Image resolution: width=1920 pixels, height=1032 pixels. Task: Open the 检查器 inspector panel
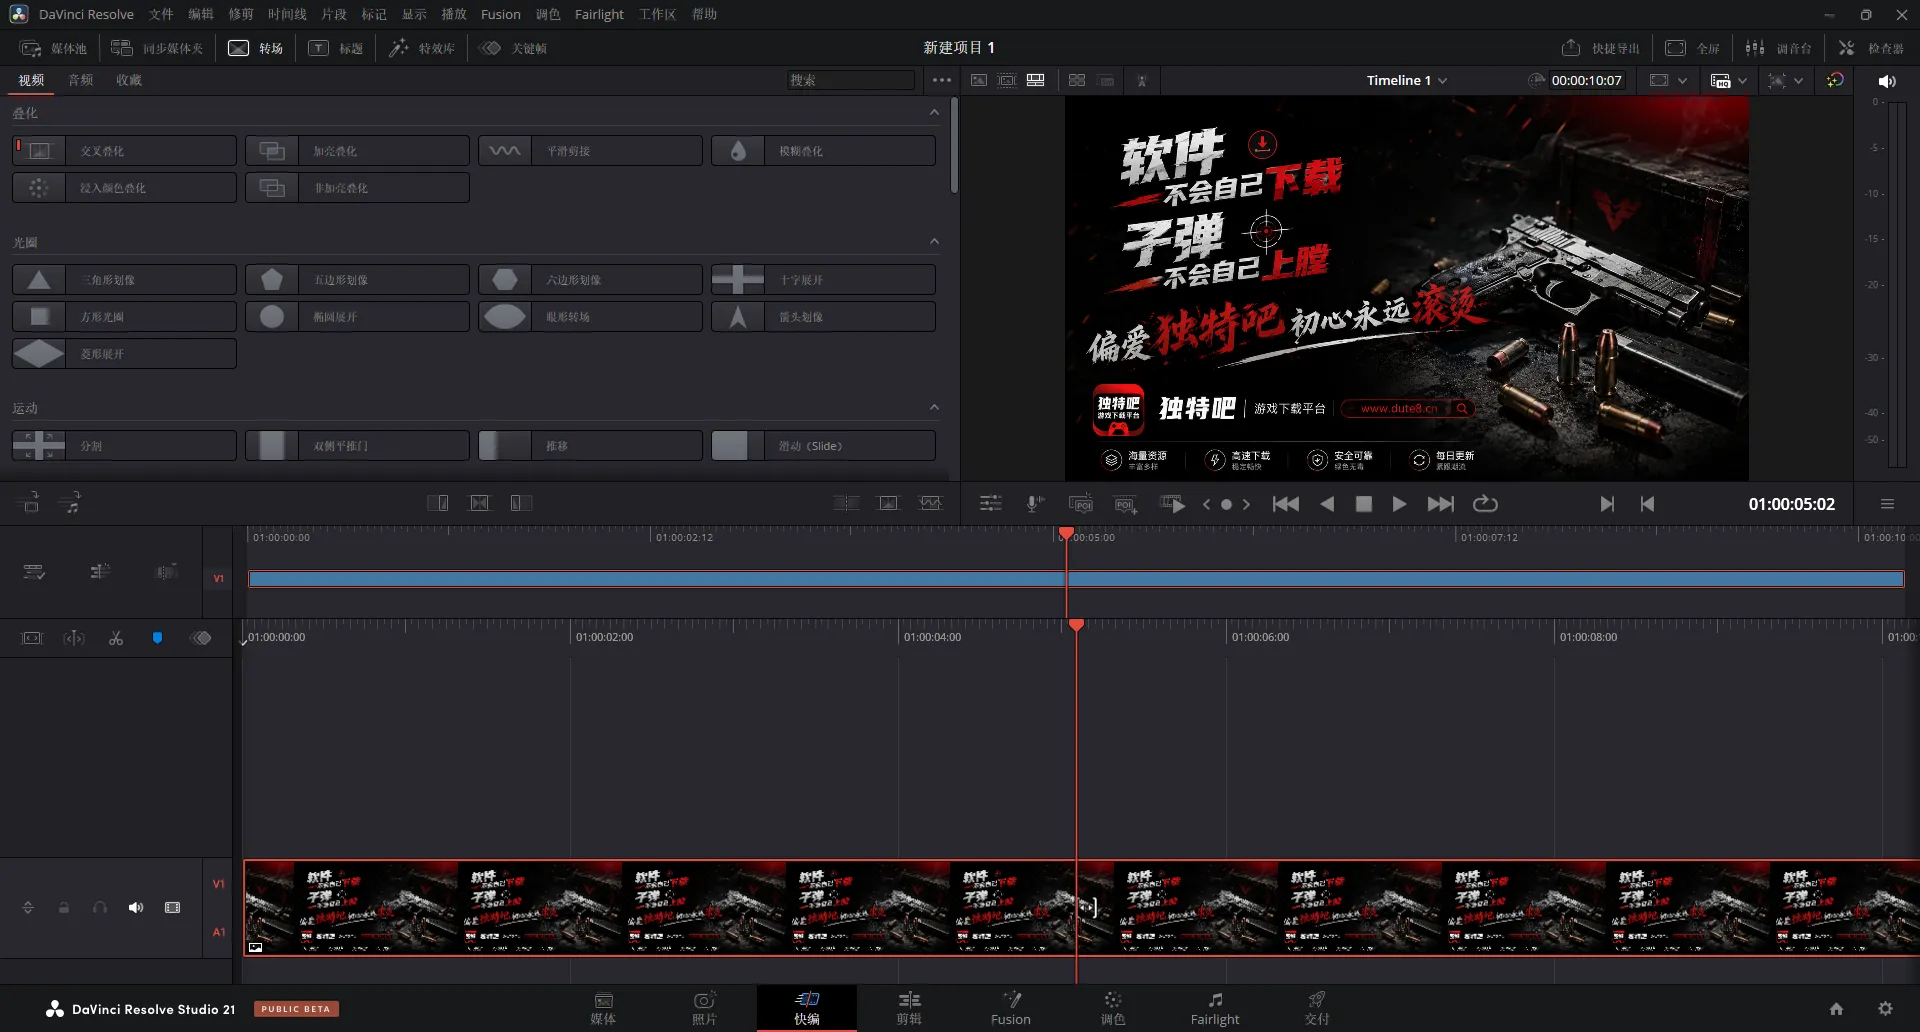tap(1871, 48)
